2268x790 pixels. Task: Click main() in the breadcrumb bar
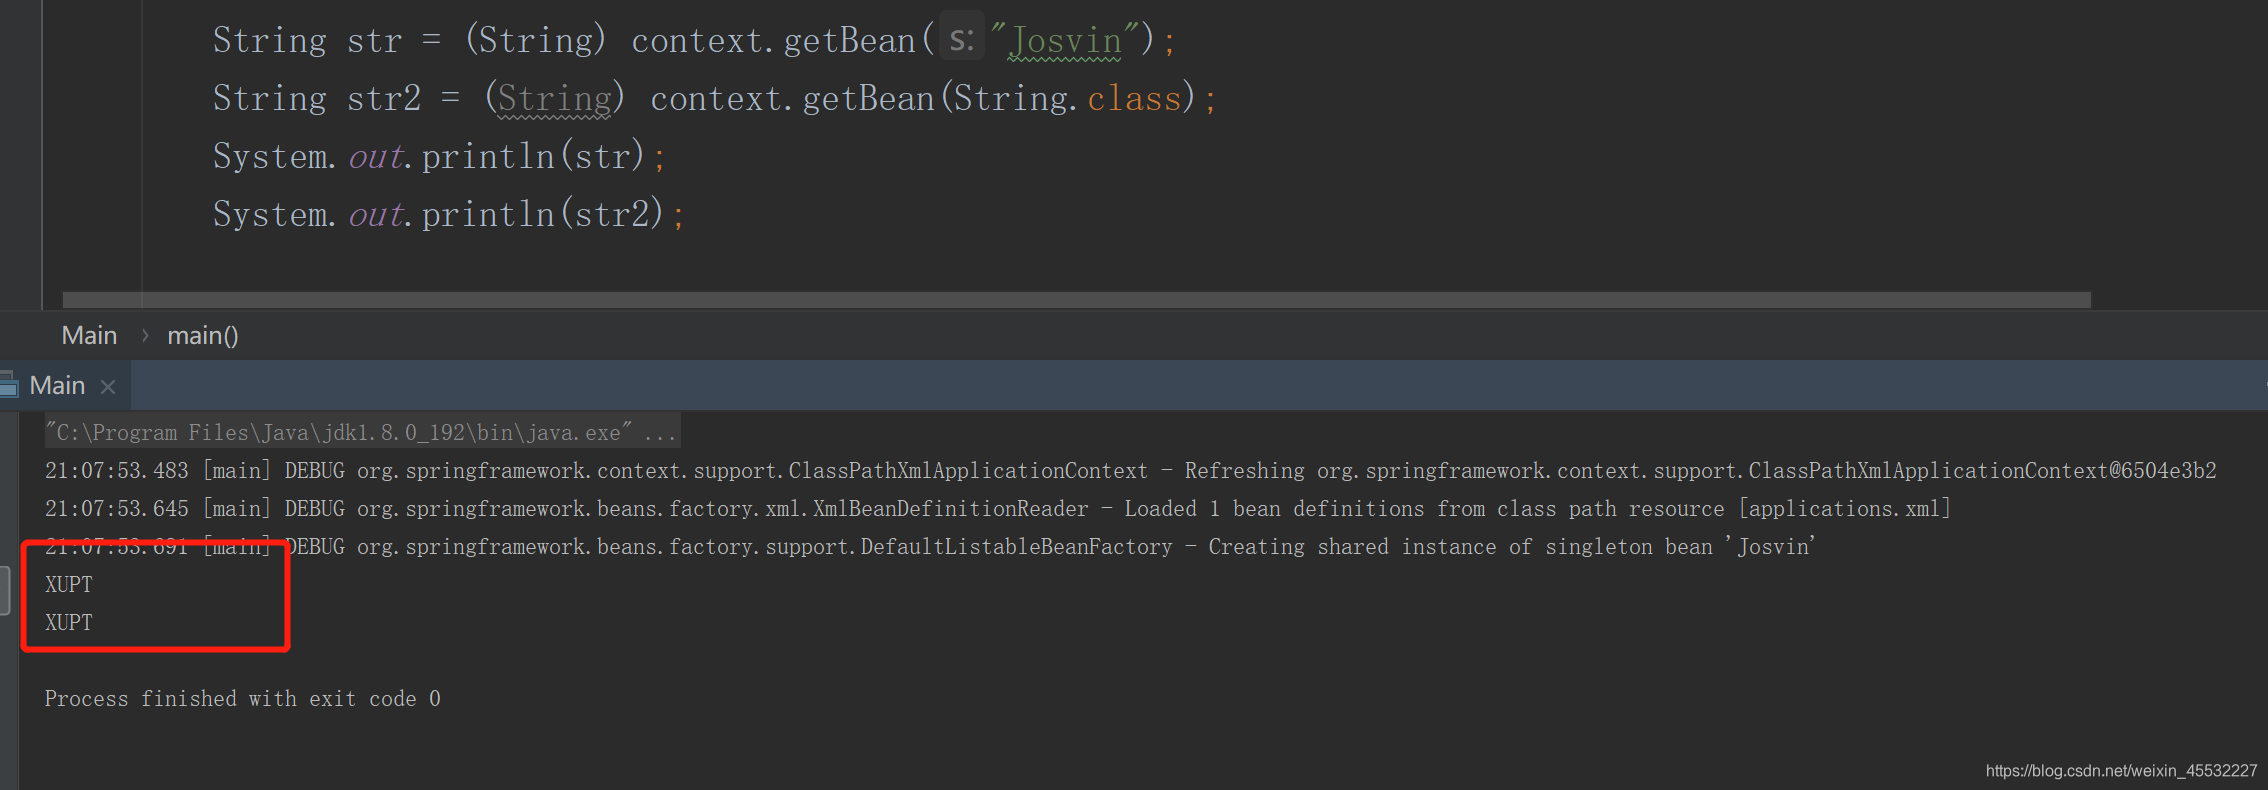pos(203,336)
